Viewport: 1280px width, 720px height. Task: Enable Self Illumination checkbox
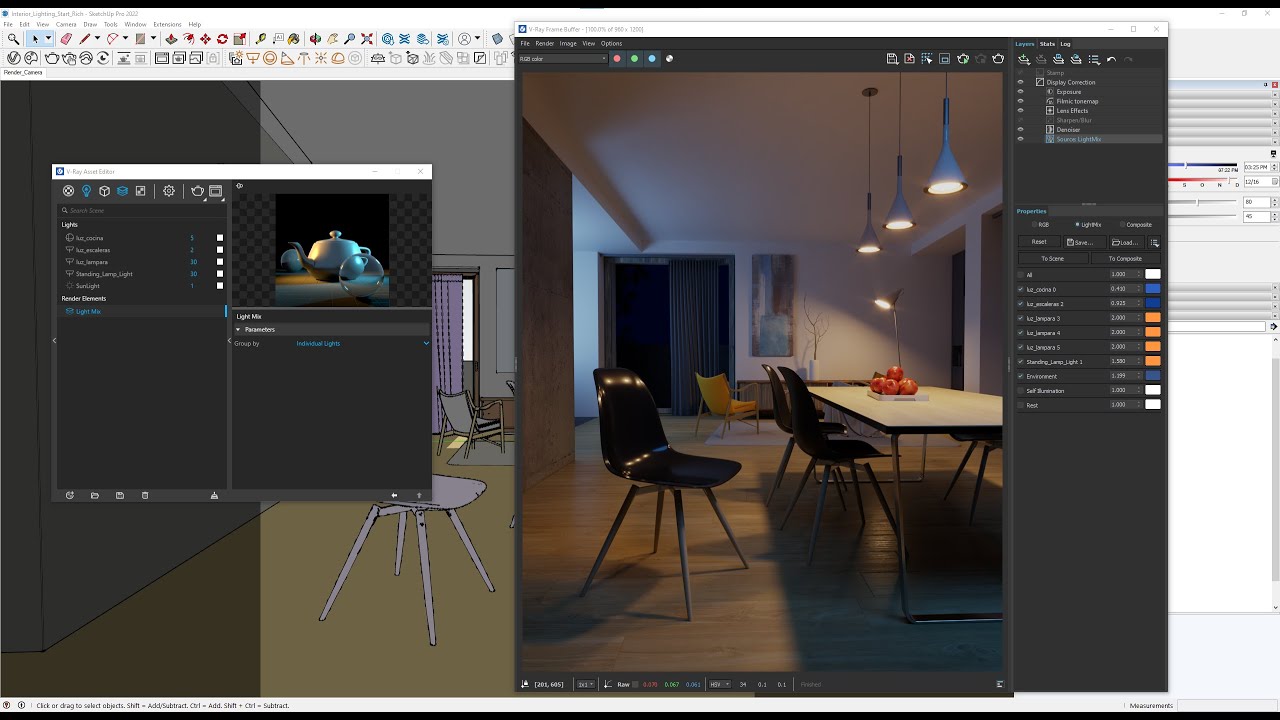click(x=1021, y=390)
